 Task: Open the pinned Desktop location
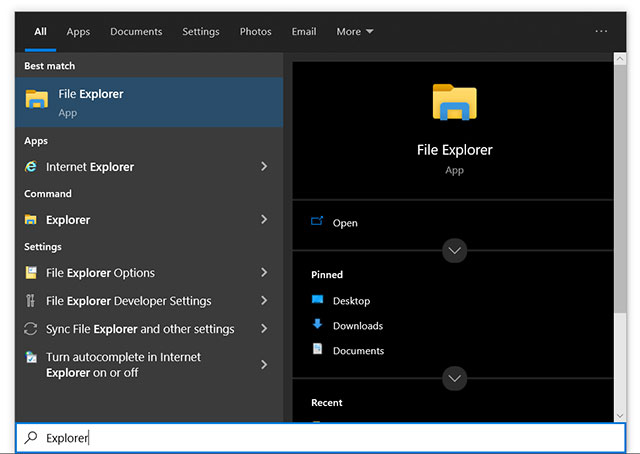tap(350, 301)
